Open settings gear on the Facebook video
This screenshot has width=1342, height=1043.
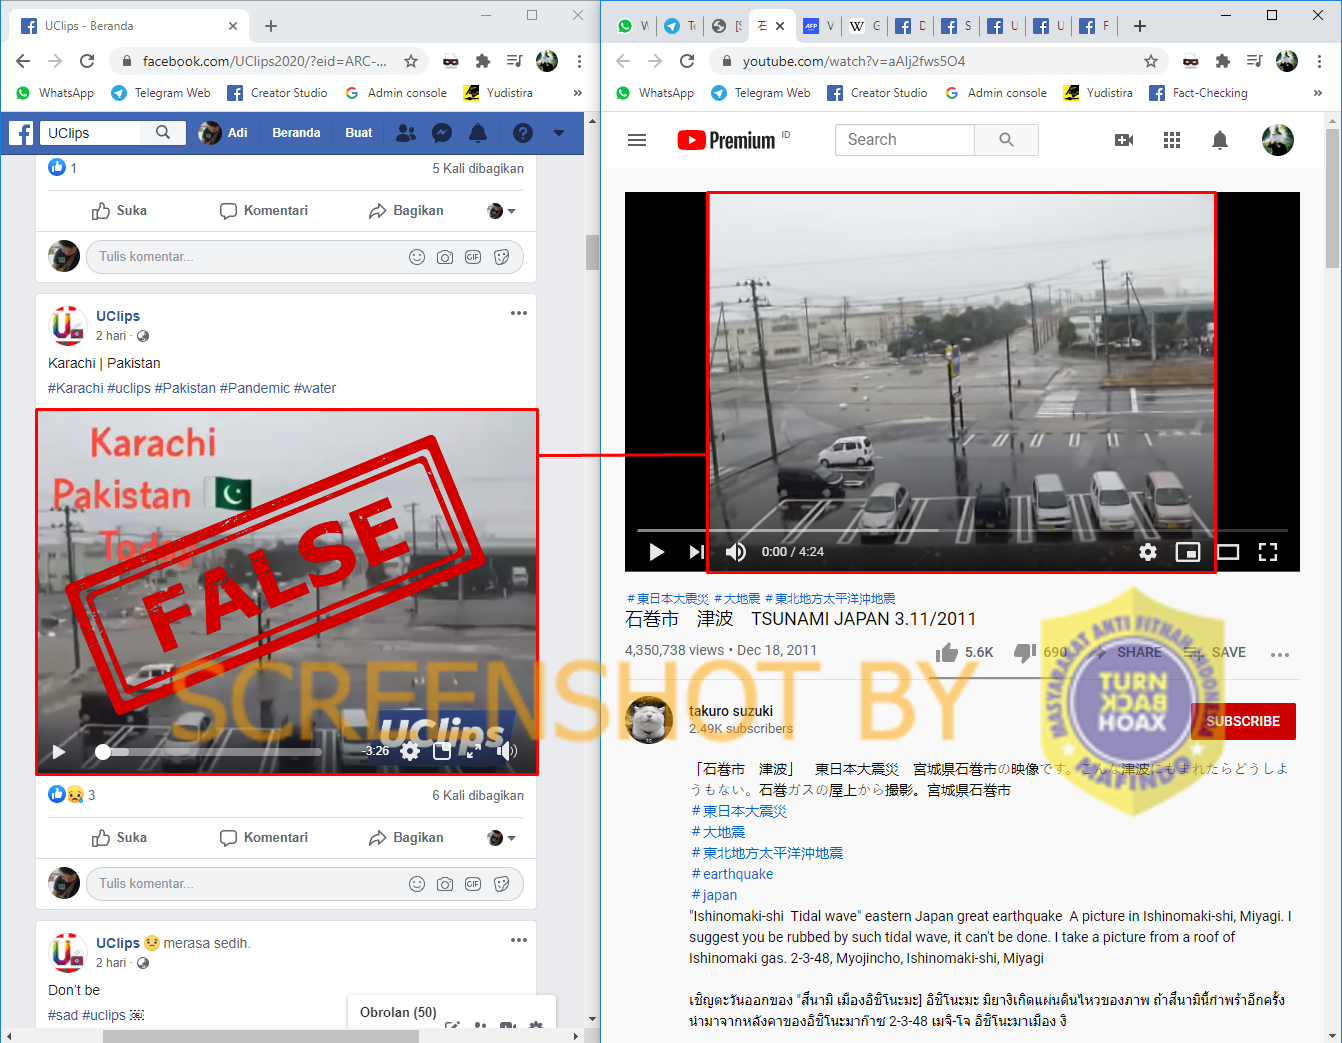click(x=410, y=751)
